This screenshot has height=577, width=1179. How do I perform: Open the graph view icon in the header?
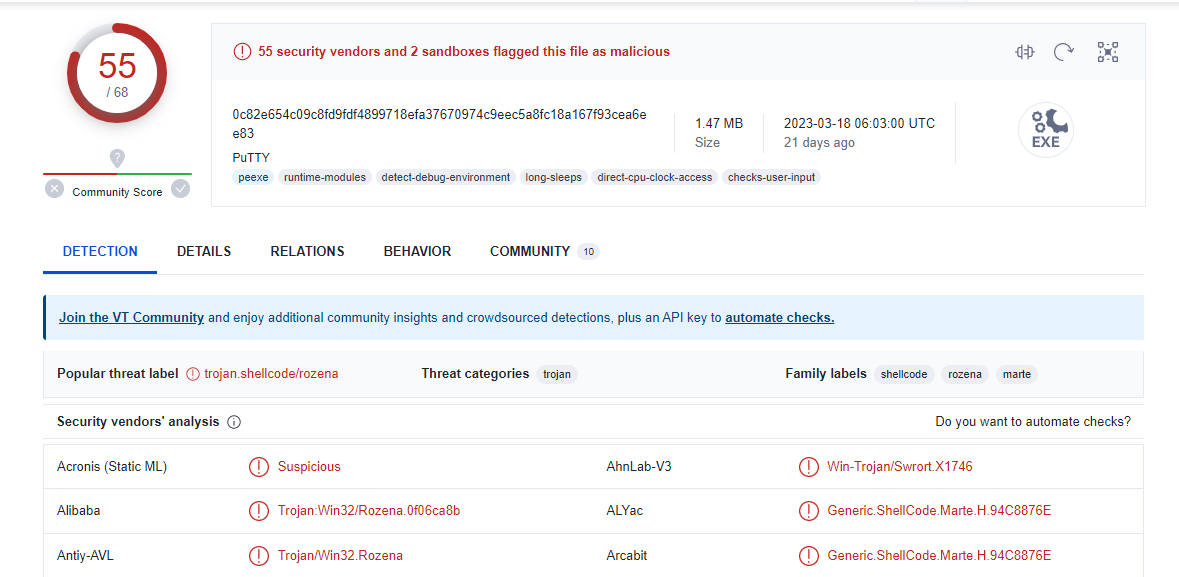pos(1108,52)
